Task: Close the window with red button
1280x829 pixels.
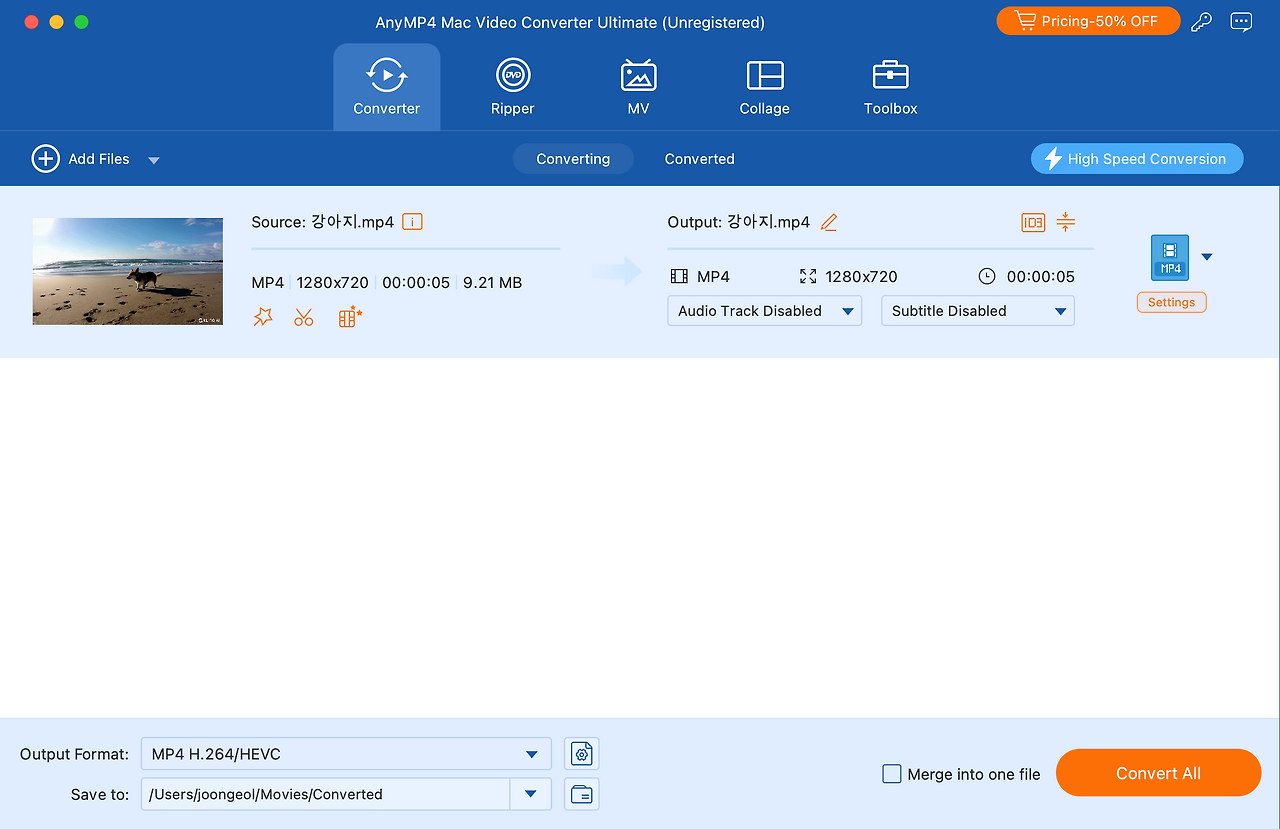Action: point(30,22)
